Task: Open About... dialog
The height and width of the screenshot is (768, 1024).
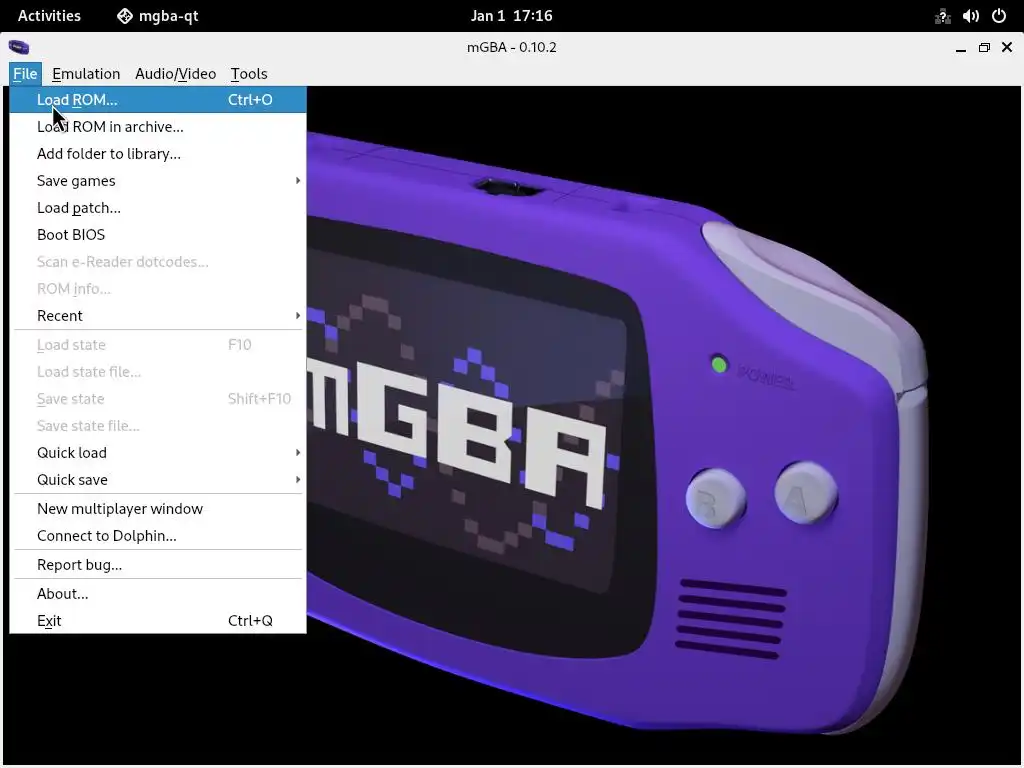Action: coord(158,594)
